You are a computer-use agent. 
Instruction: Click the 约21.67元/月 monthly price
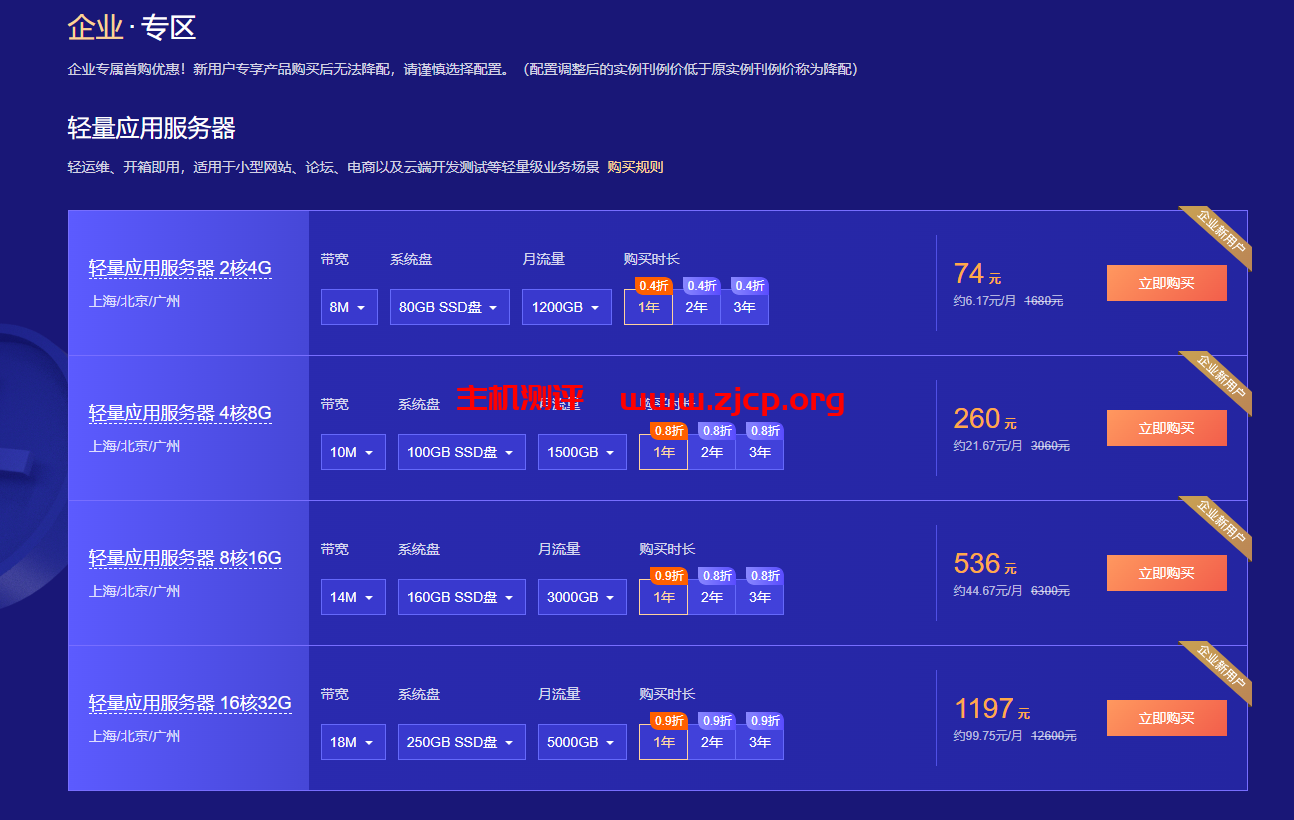tap(988, 445)
